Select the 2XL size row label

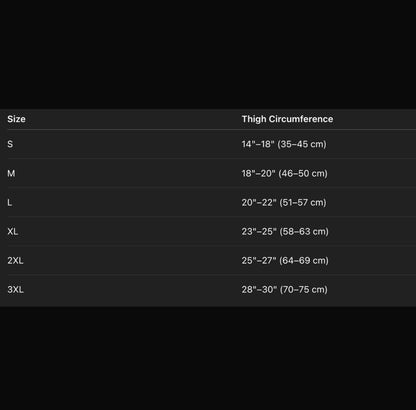pyautogui.click(x=15, y=260)
